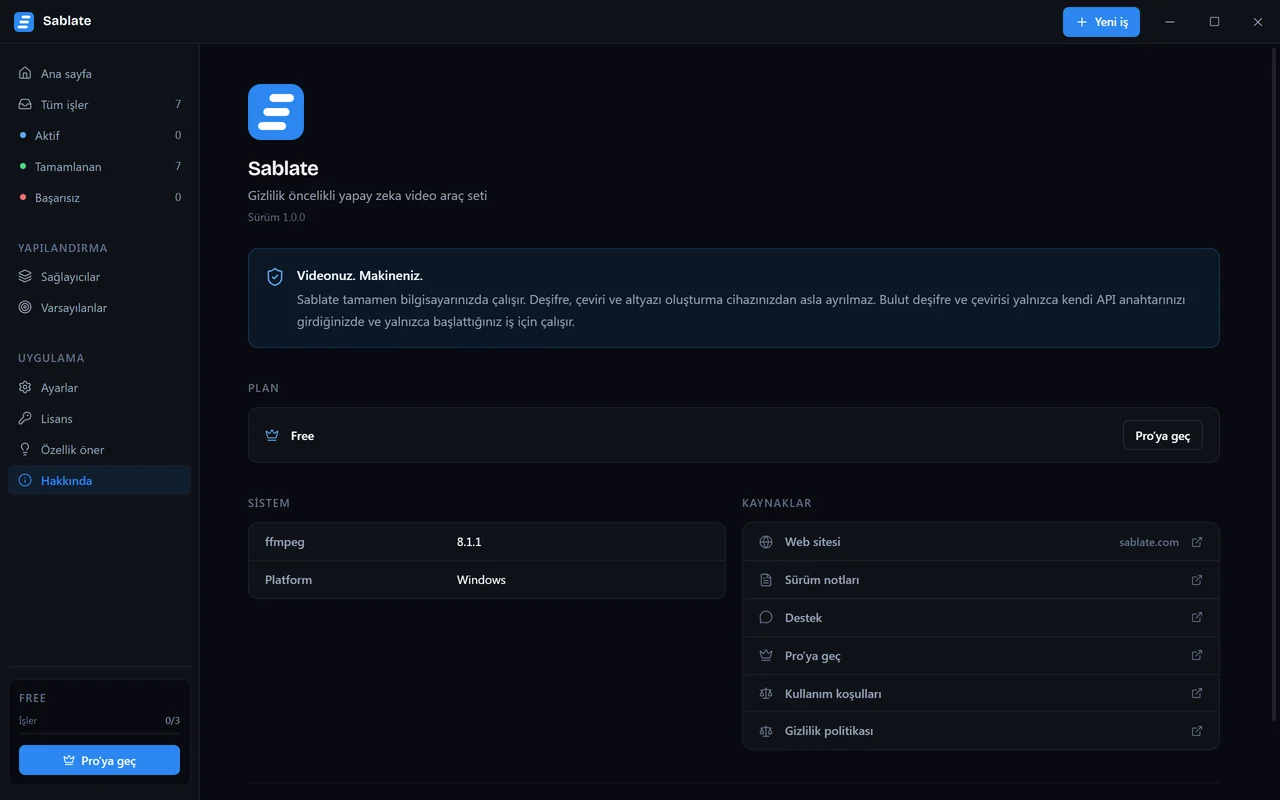The height and width of the screenshot is (800, 1280).
Task: Click the blue Pro'ya geç sidebar button
Action: tap(99, 760)
